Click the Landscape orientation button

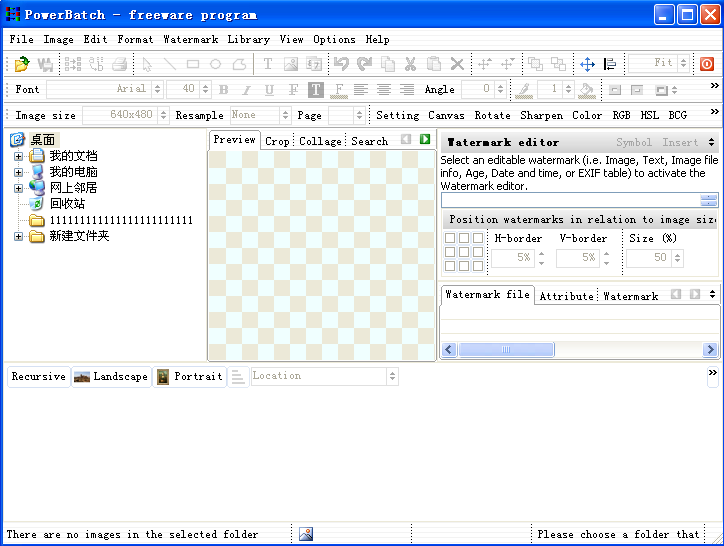click(111, 377)
